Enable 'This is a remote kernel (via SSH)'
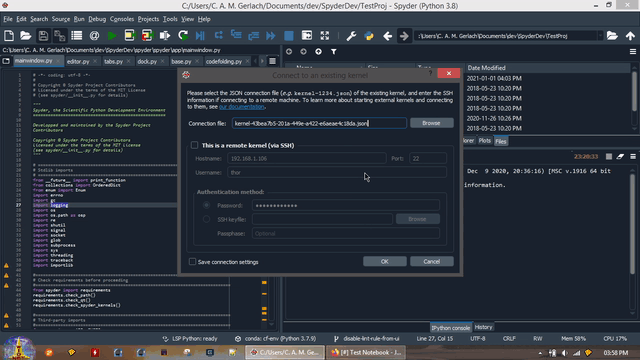Viewport: 640px width, 360px height. pyautogui.click(x=195, y=145)
